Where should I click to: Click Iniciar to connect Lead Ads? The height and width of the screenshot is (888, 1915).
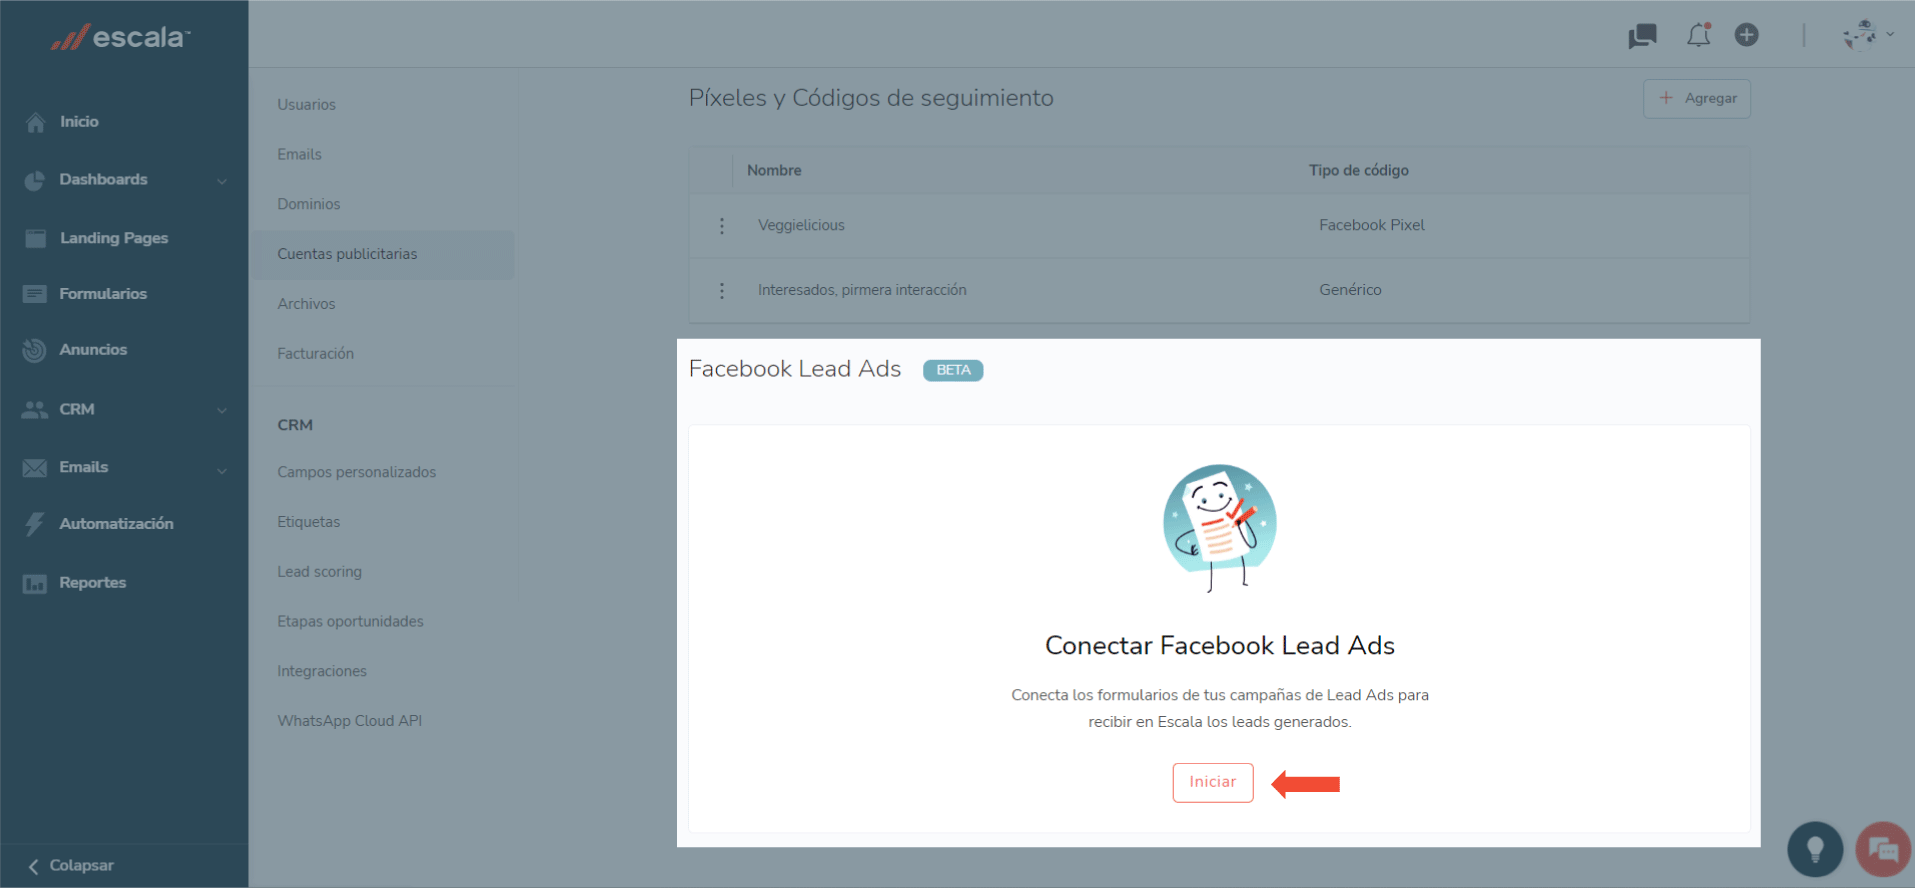1212,782
